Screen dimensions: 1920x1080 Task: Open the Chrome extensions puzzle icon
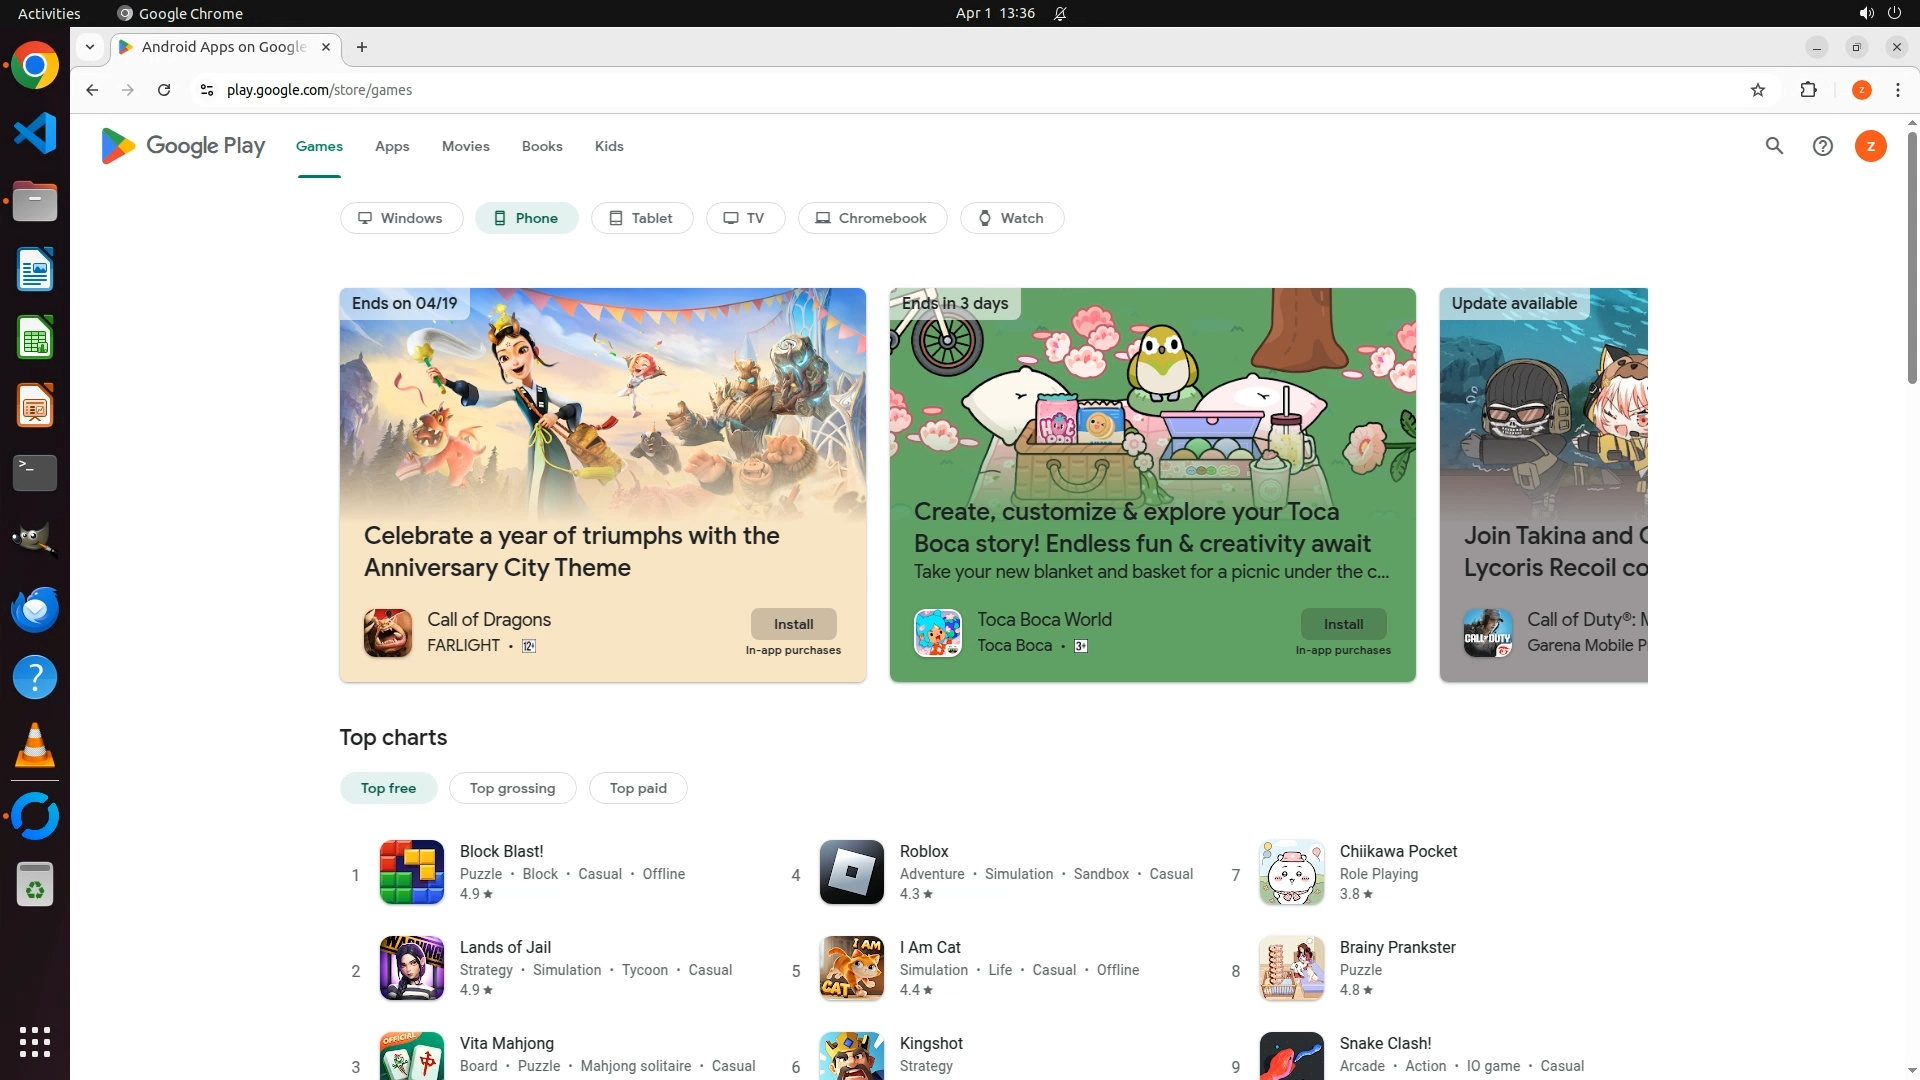point(1808,90)
